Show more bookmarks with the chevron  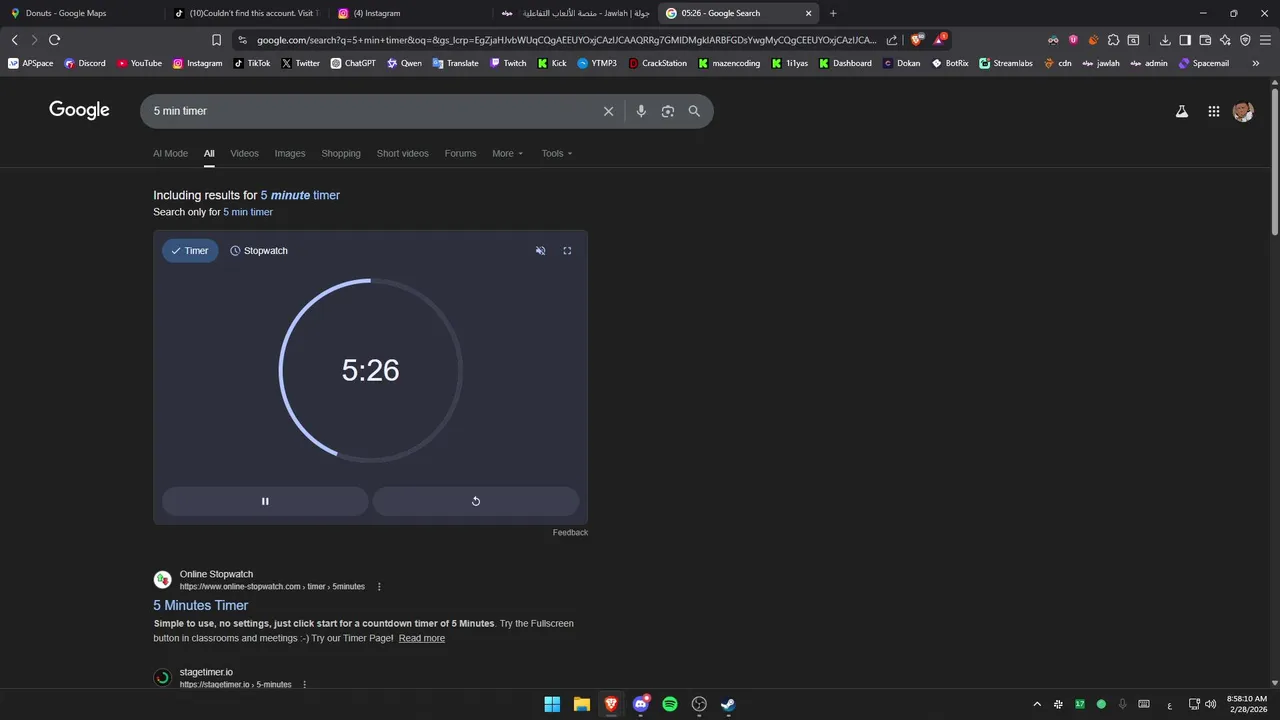point(1256,63)
